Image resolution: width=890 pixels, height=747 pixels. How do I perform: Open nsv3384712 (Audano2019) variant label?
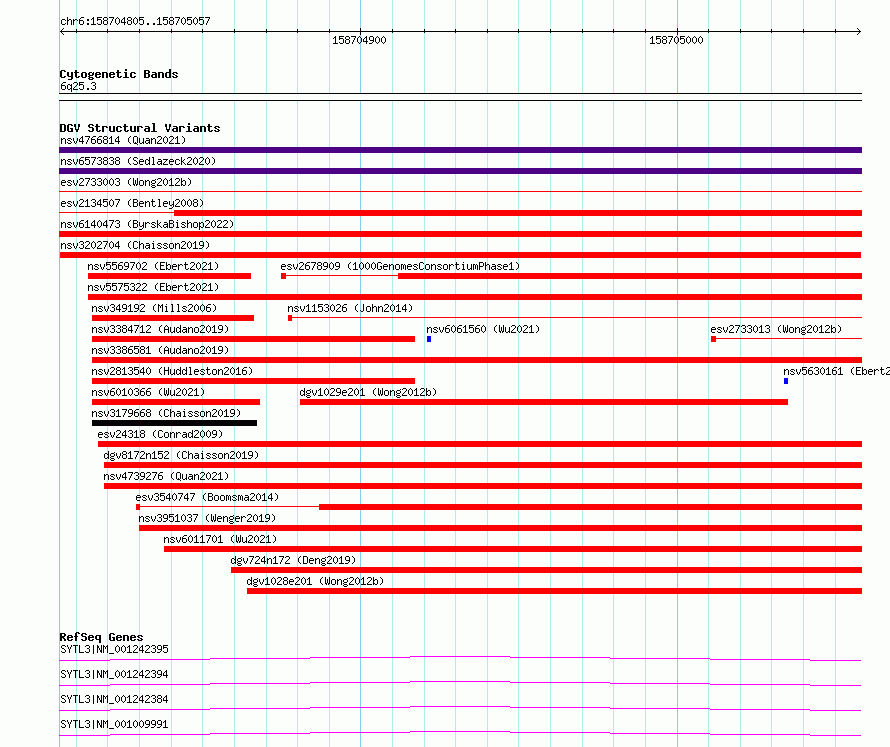coord(160,329)
